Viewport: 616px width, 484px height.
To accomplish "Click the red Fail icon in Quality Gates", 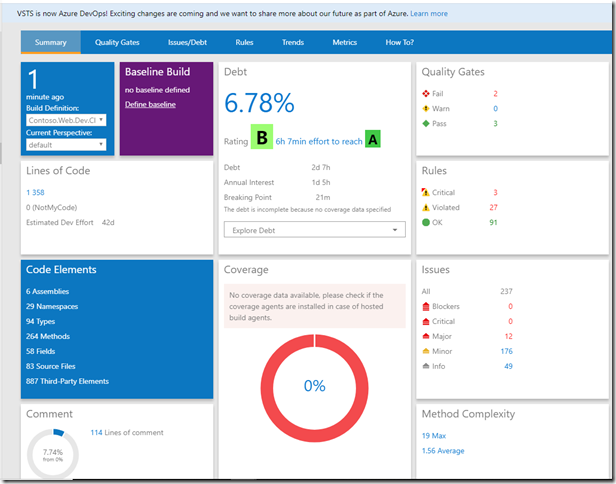I will click(x=428, y=93).
